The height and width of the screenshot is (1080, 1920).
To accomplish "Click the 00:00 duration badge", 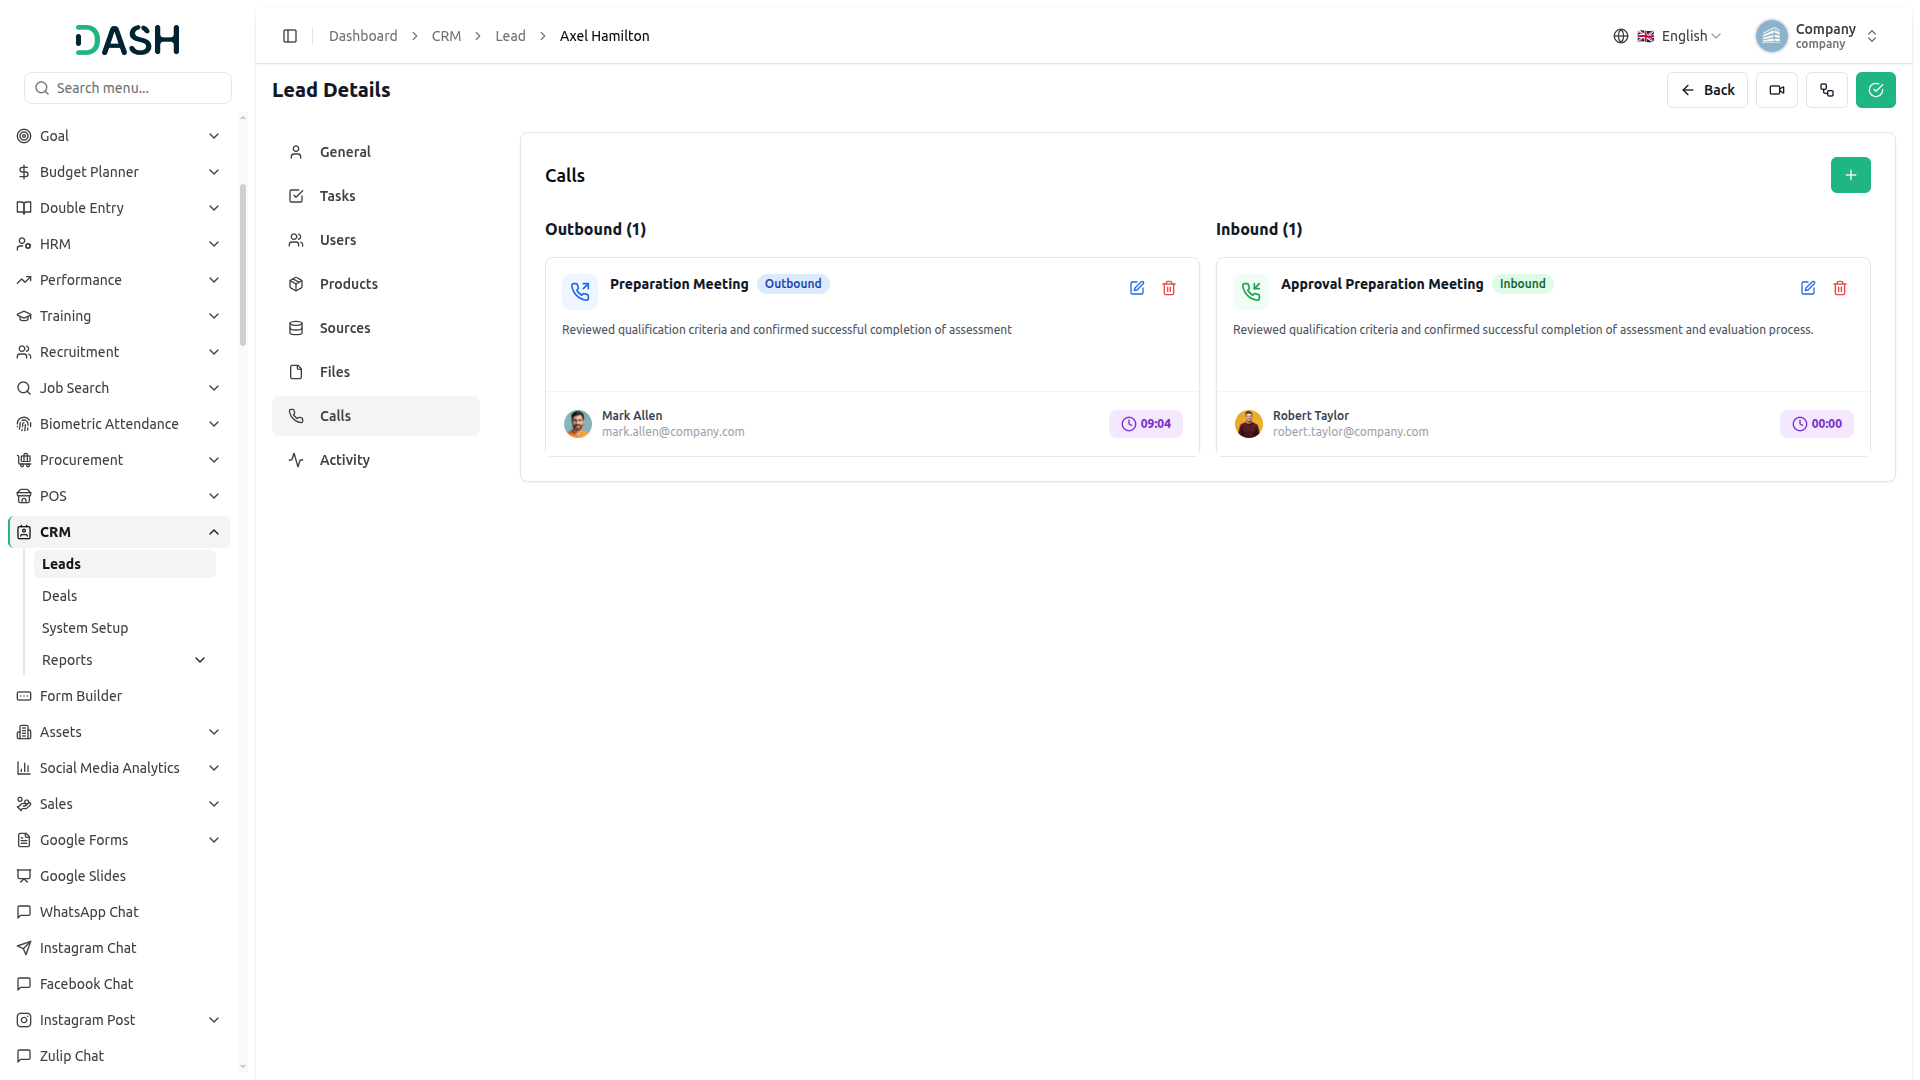I will pyautogui.click(x=1817, y=424).
